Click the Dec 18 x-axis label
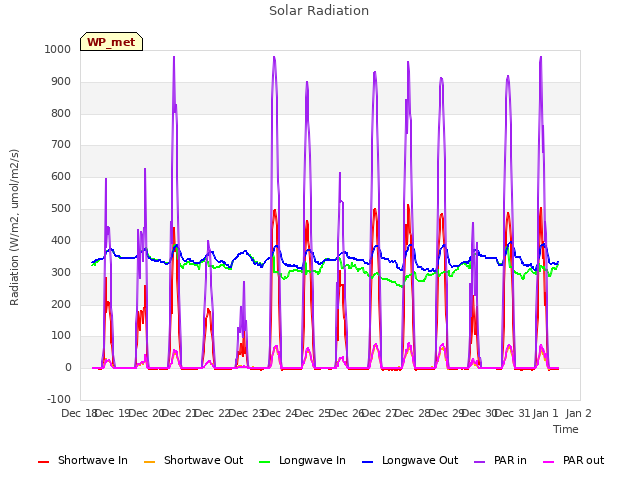 click(78, 413)
